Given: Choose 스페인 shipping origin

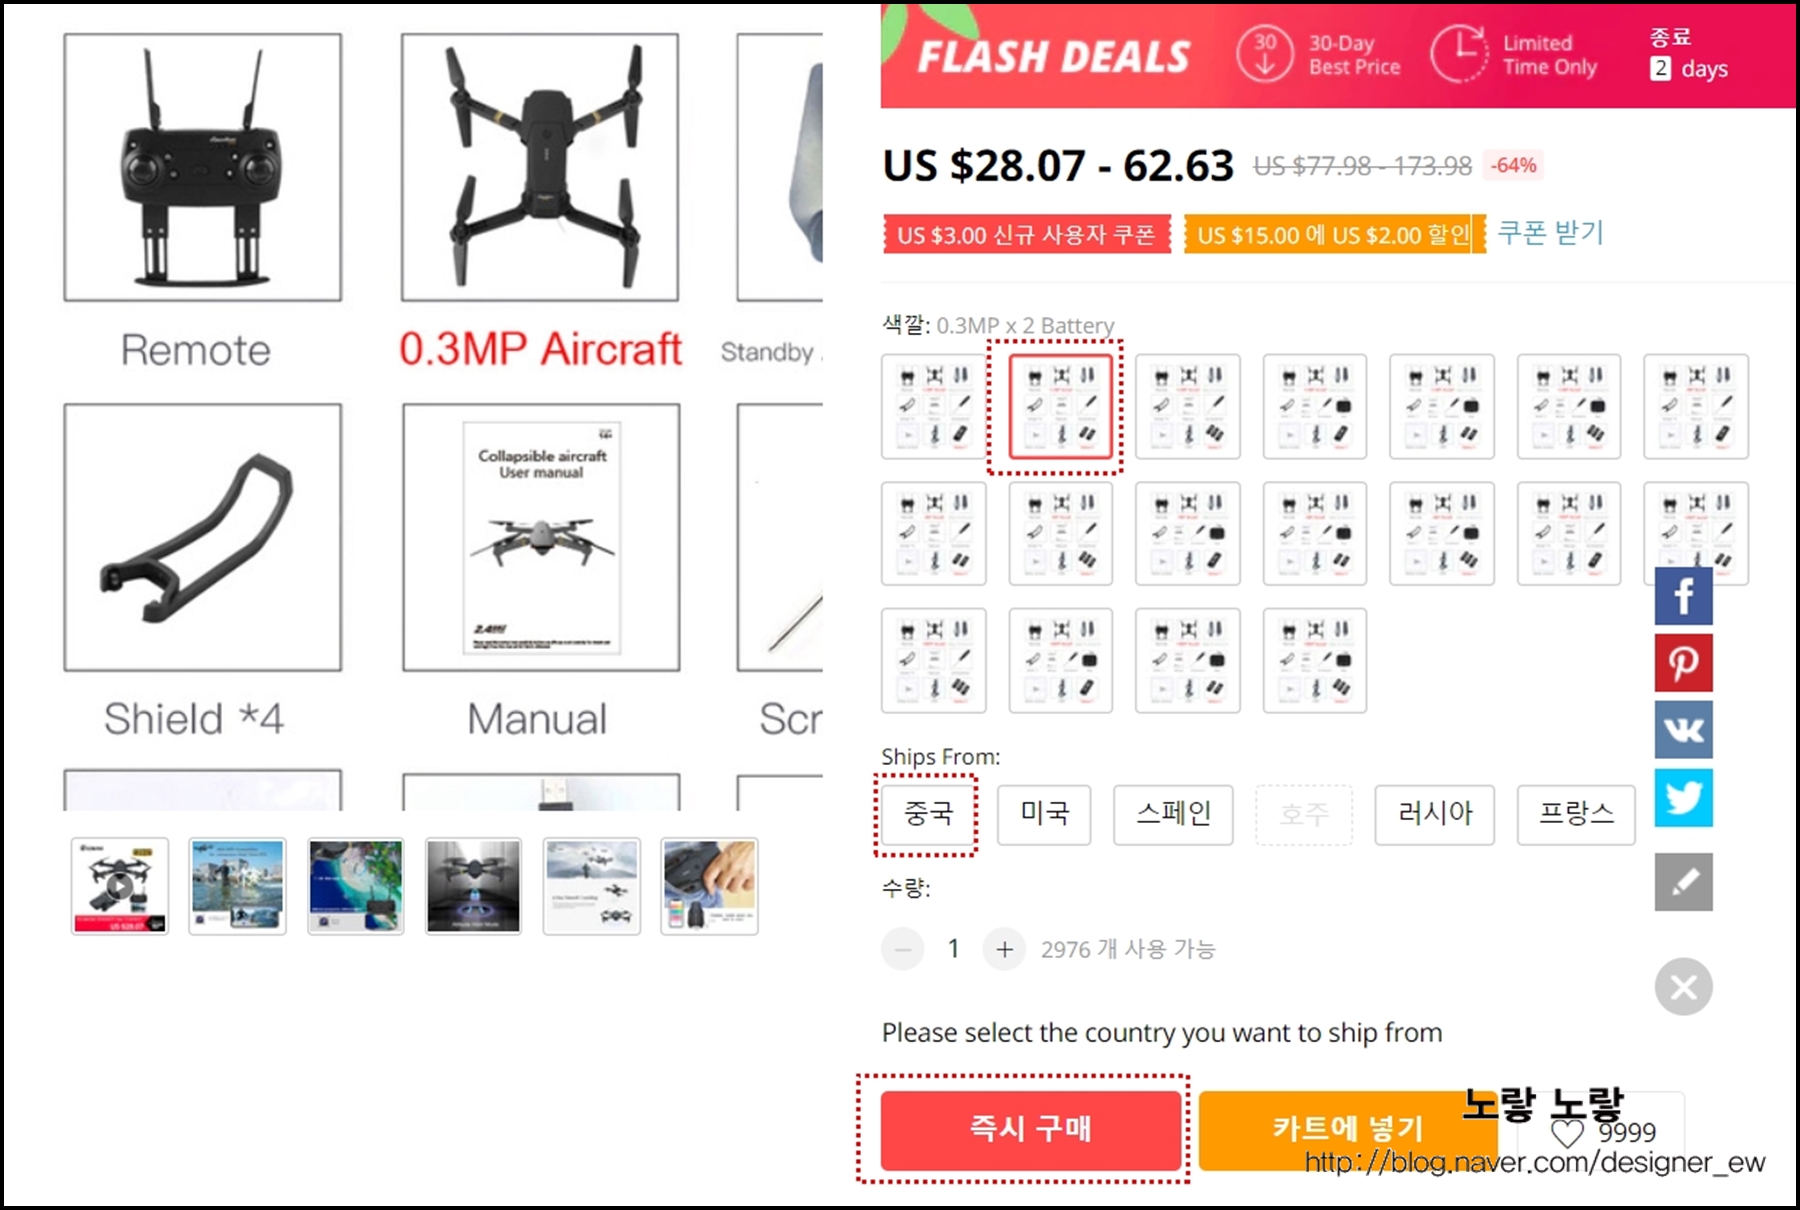Looking at the screenshot, I should pyautogui.click(x=1173, y=814).
